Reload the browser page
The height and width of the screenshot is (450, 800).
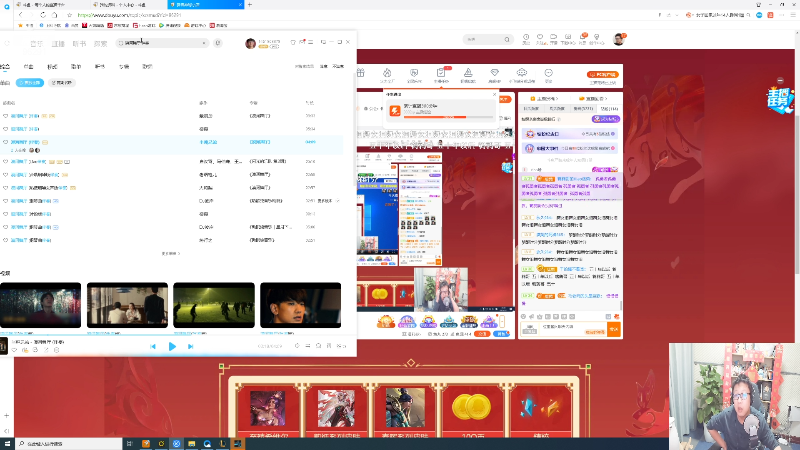[43, 15]
